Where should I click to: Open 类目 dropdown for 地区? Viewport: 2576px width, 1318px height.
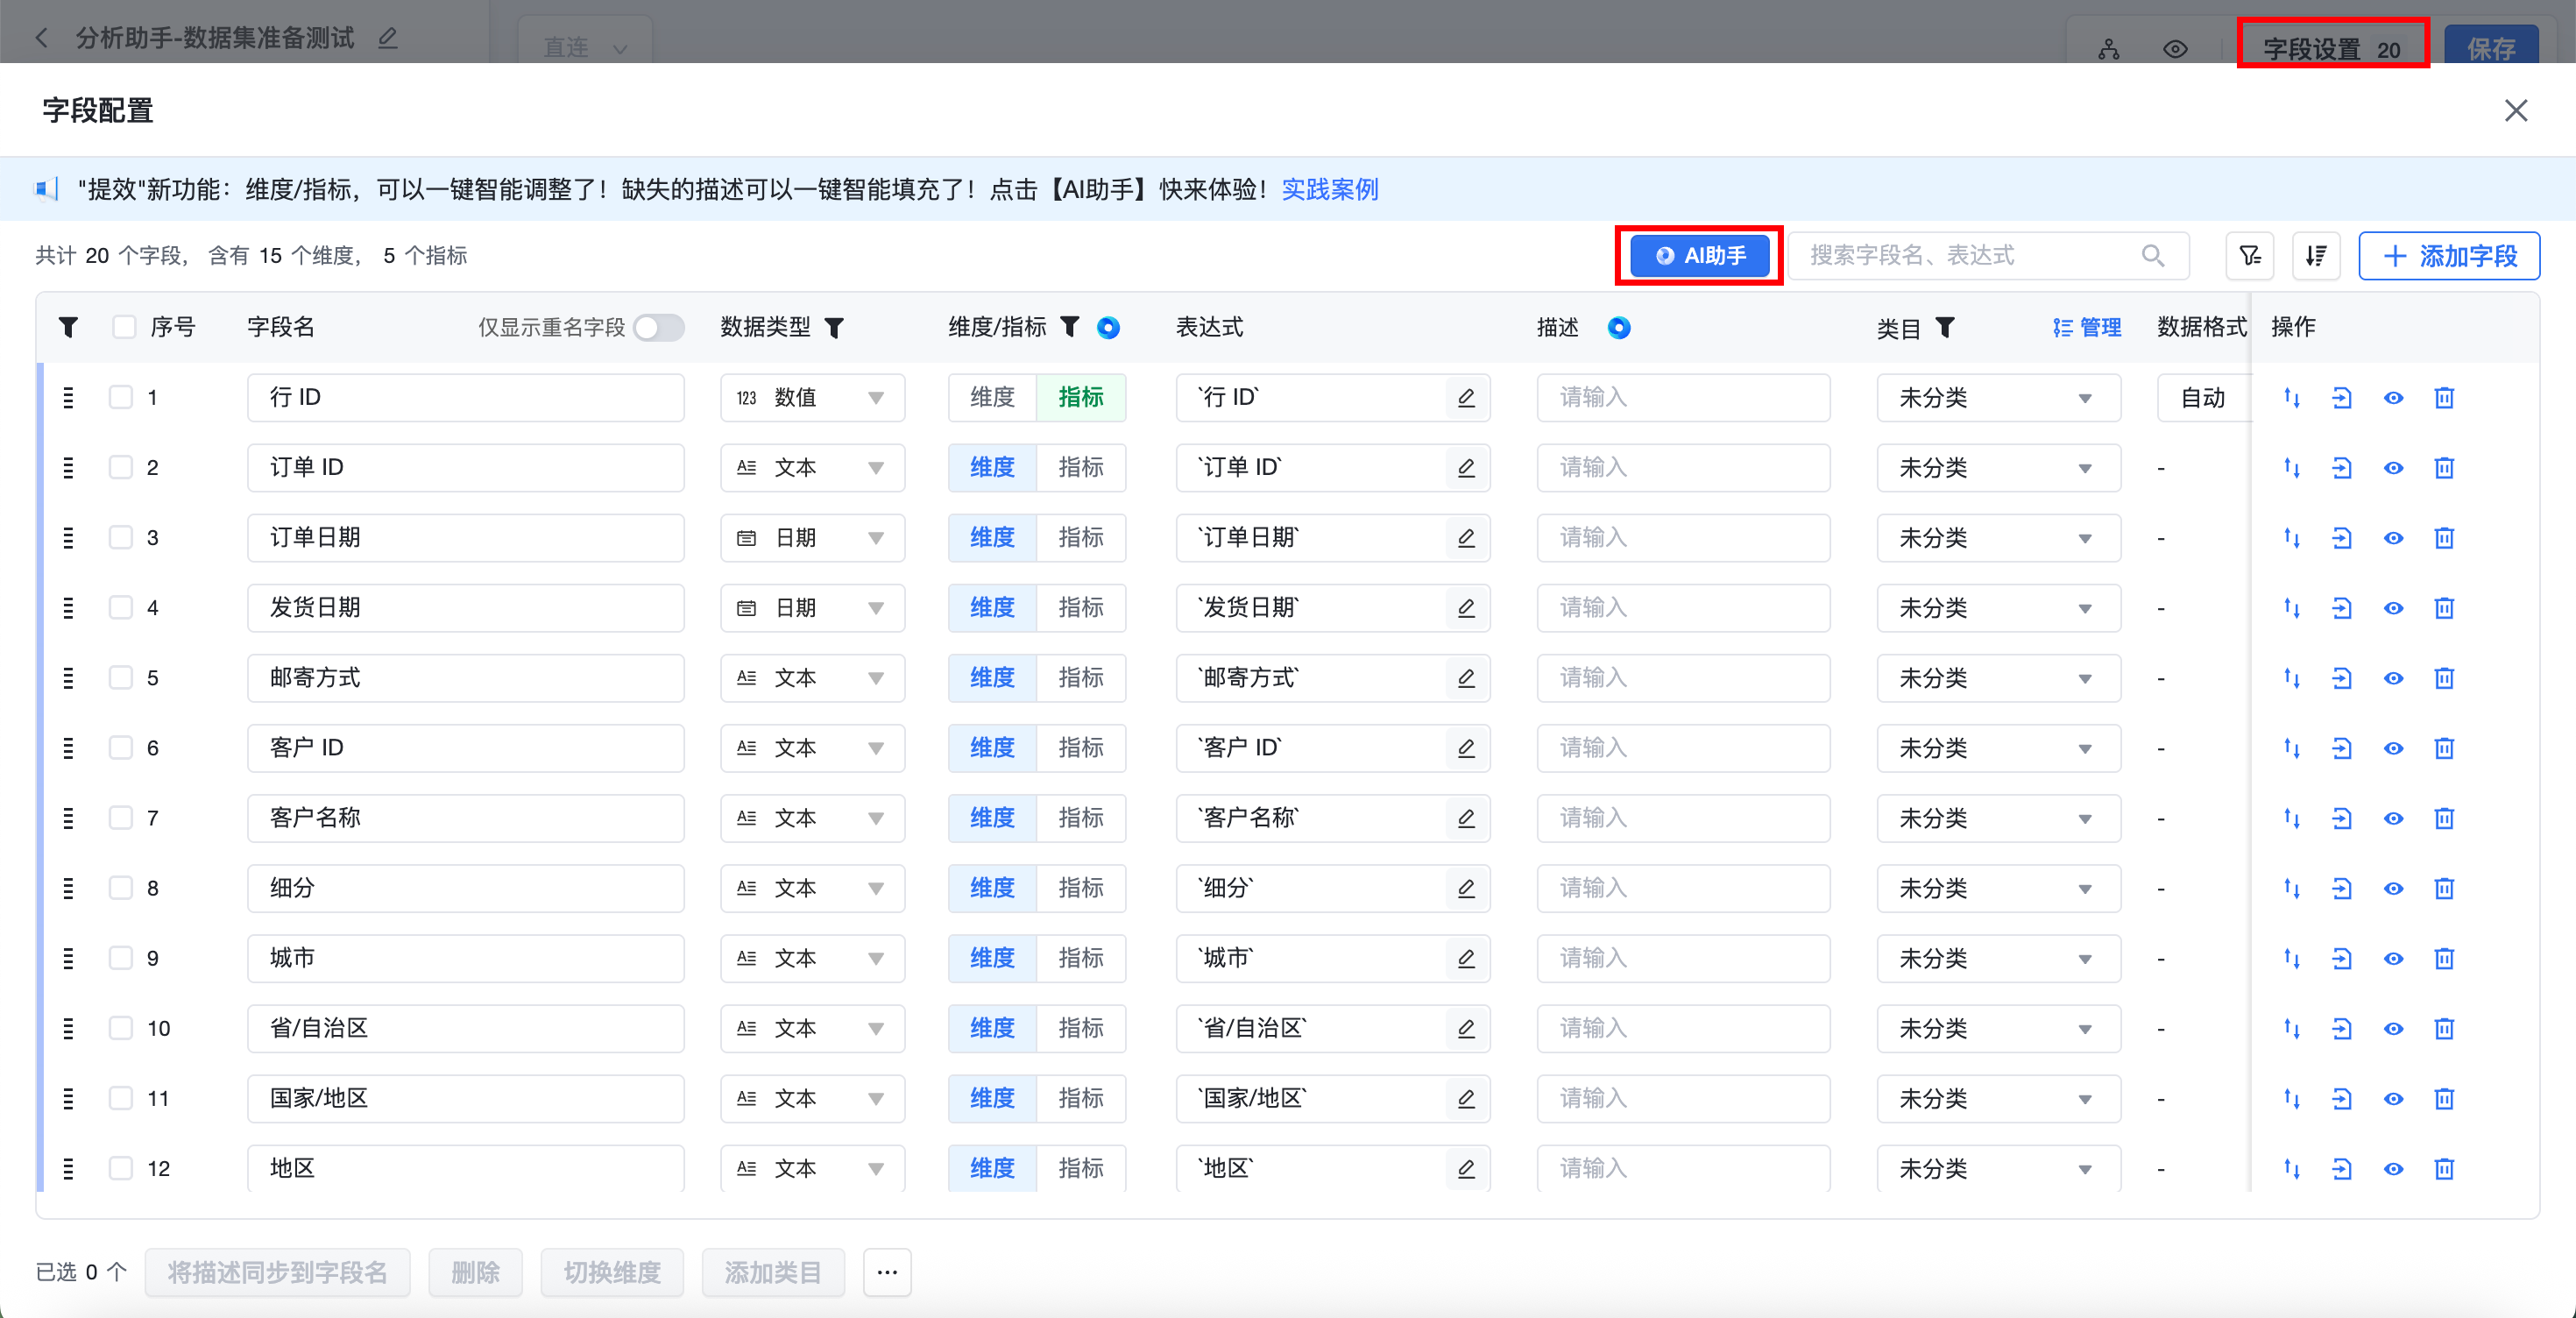(x=1998, y=1168)
